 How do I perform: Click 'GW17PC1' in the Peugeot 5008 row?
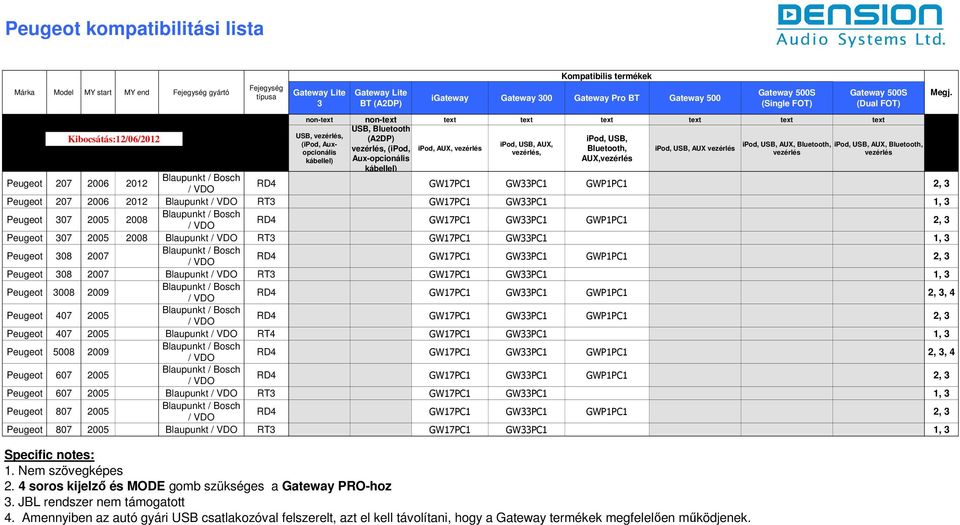pyautogui.click(x=449, y=352)
